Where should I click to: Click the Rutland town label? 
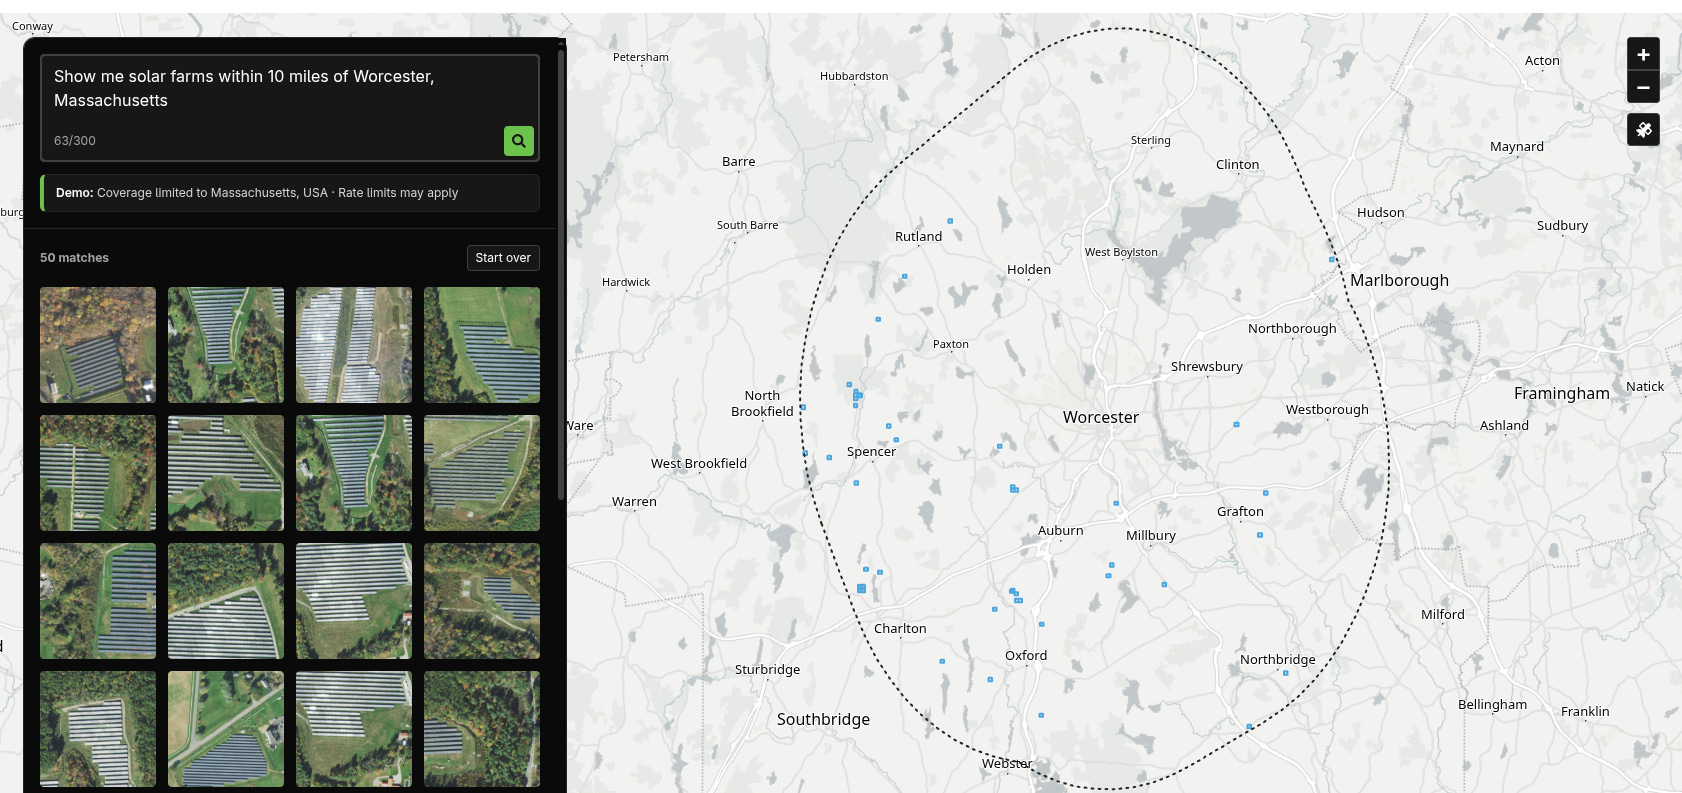click(918, 236)
